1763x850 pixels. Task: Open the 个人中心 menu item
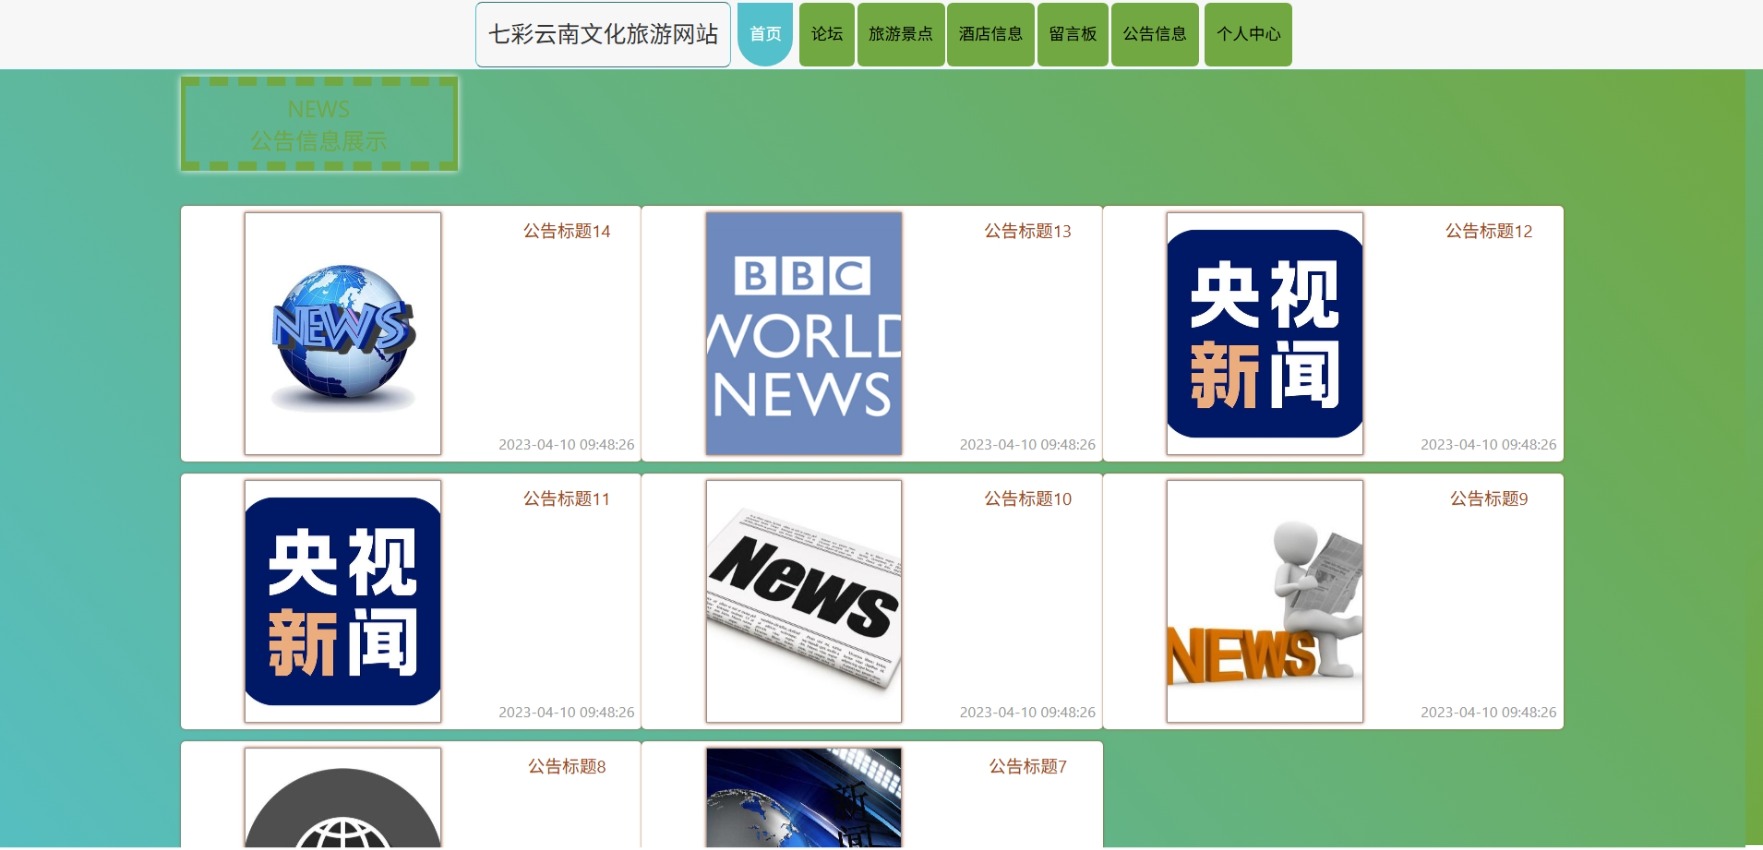[1248, 34]
